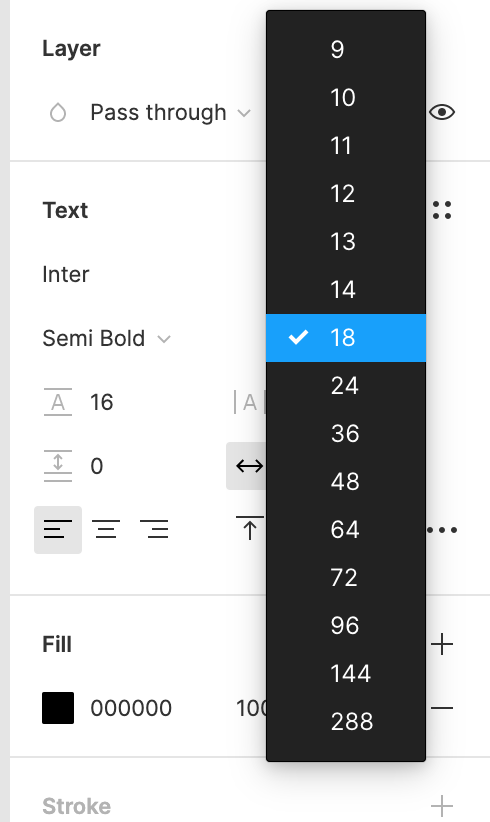Open Pass through blend mode dropdown

(x=170, y=113)
